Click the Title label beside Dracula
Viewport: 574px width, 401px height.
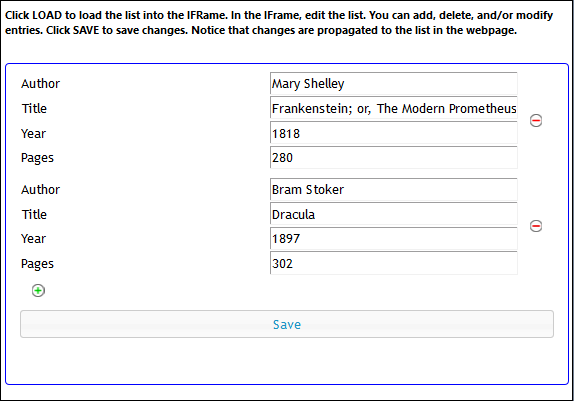[x=34, y=214]
